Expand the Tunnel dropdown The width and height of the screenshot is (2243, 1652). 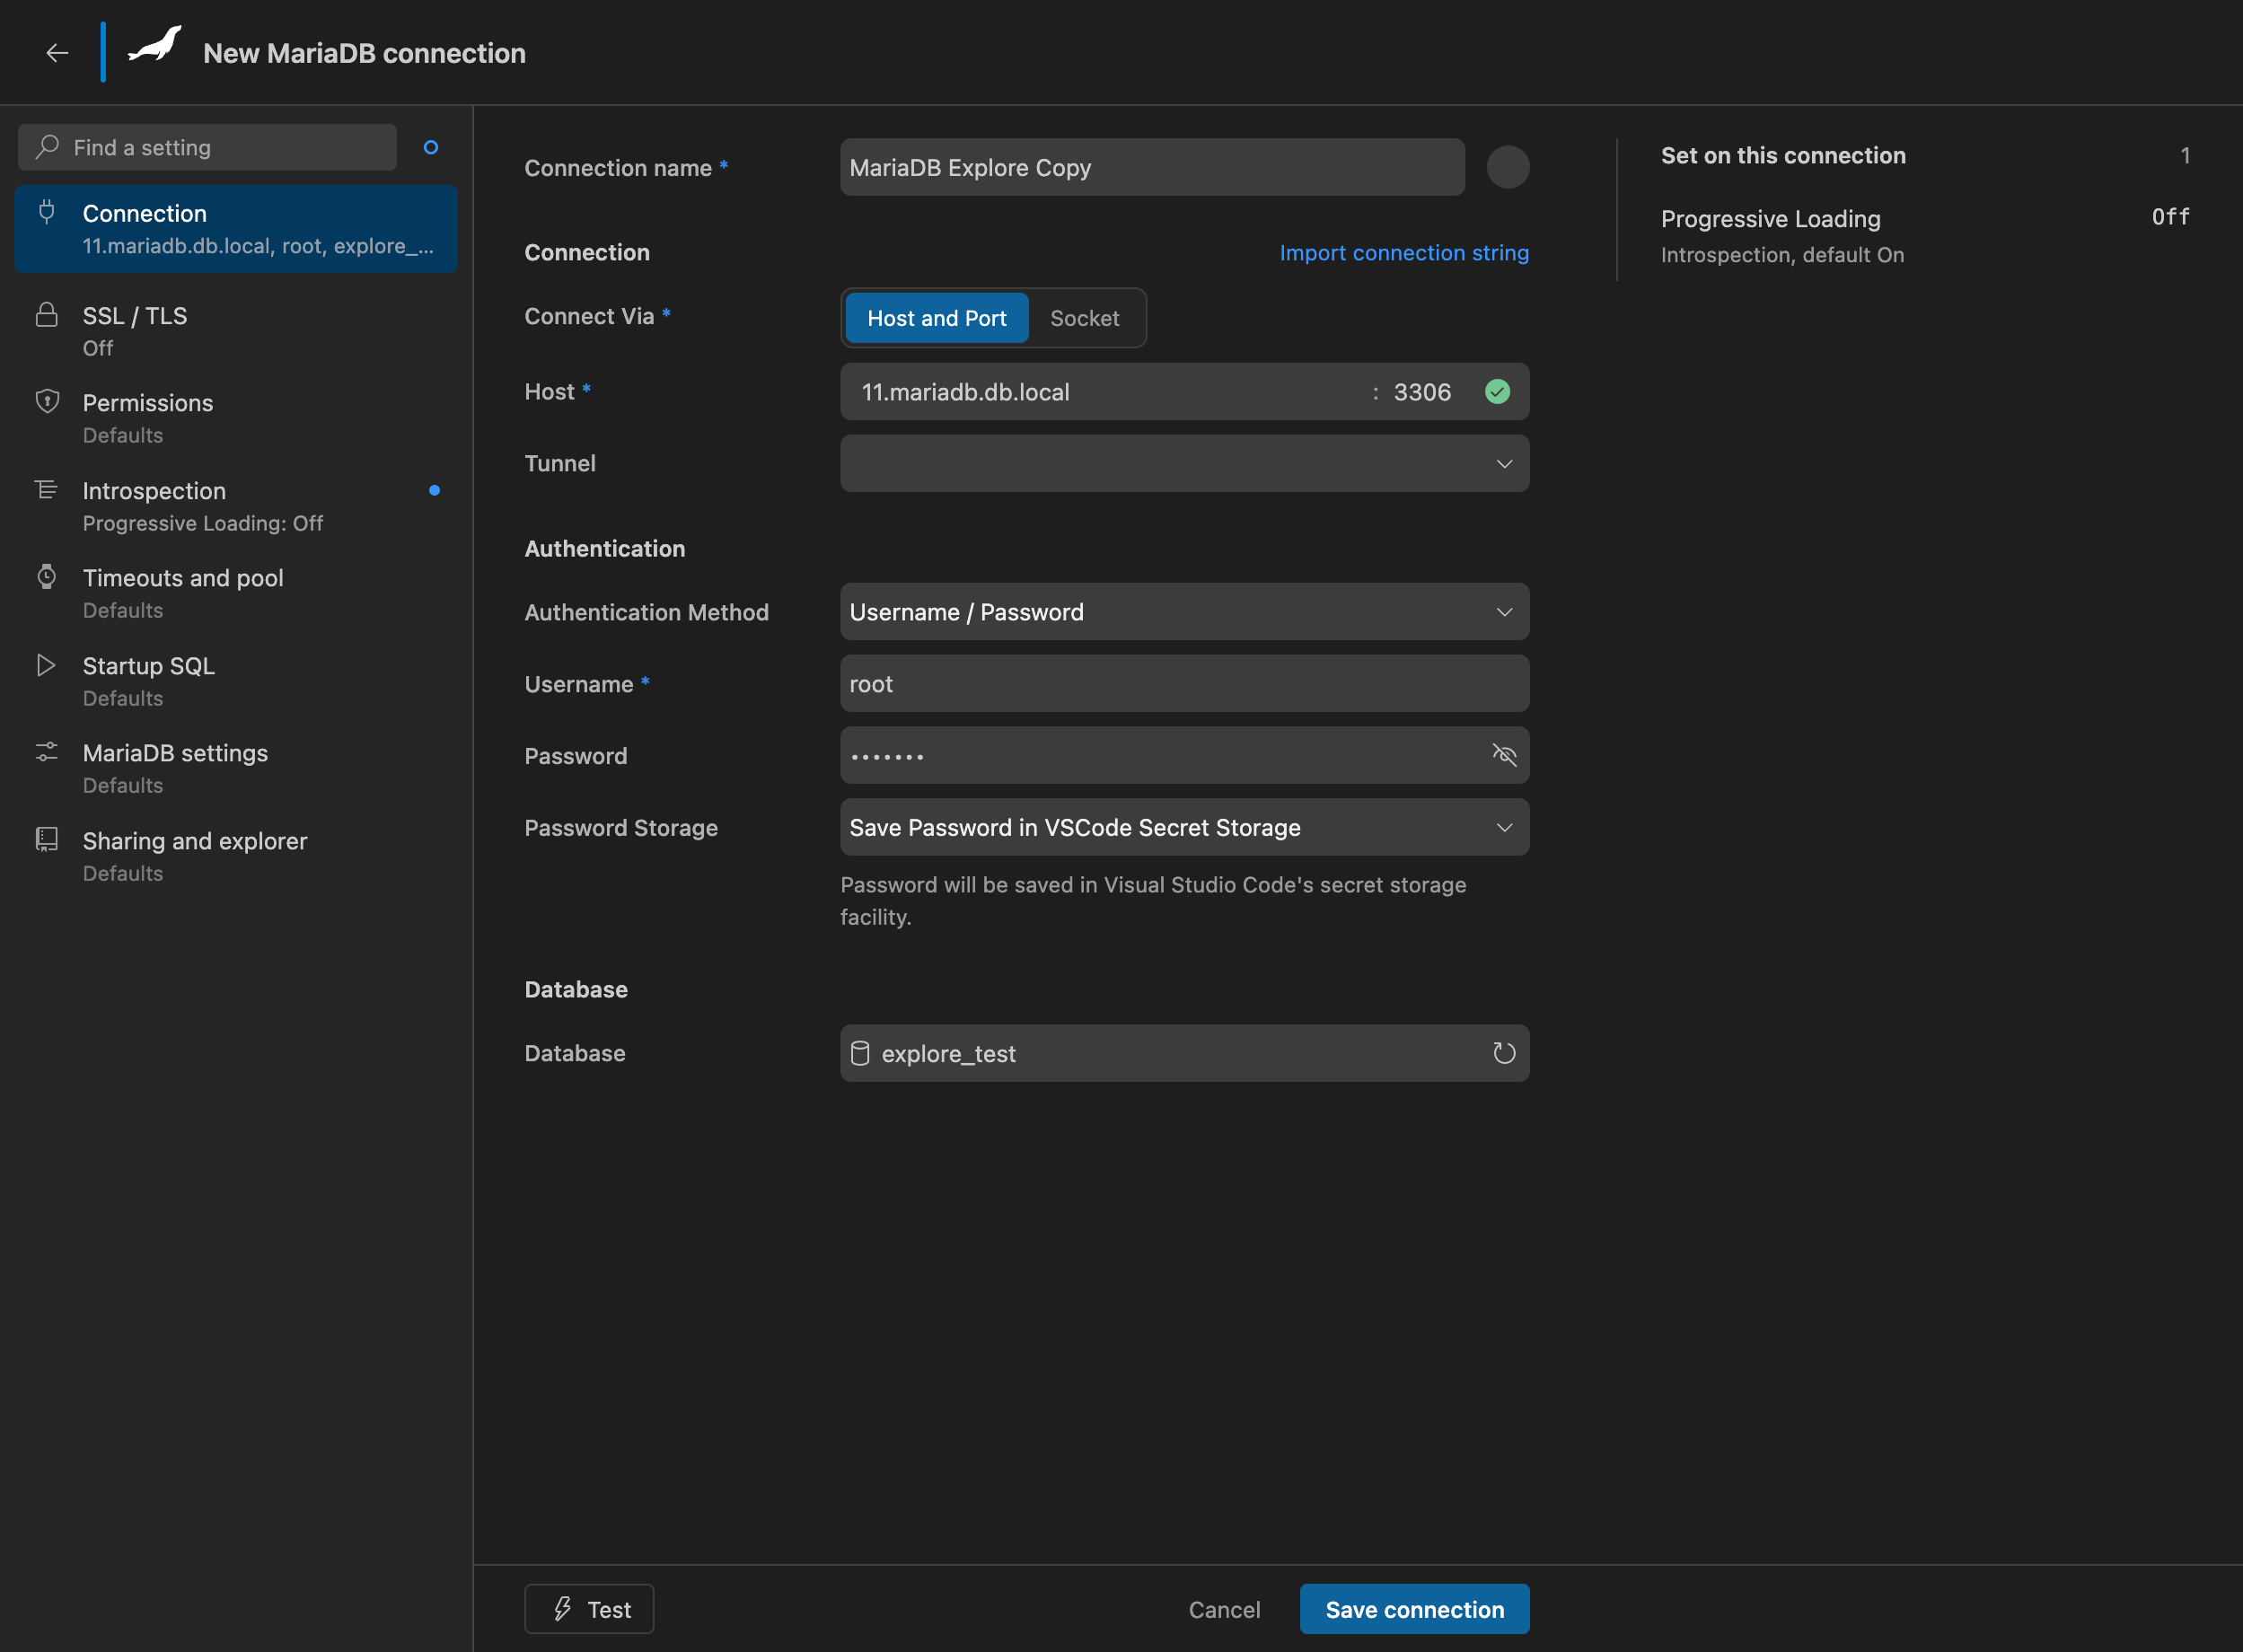click(1184, 463)
